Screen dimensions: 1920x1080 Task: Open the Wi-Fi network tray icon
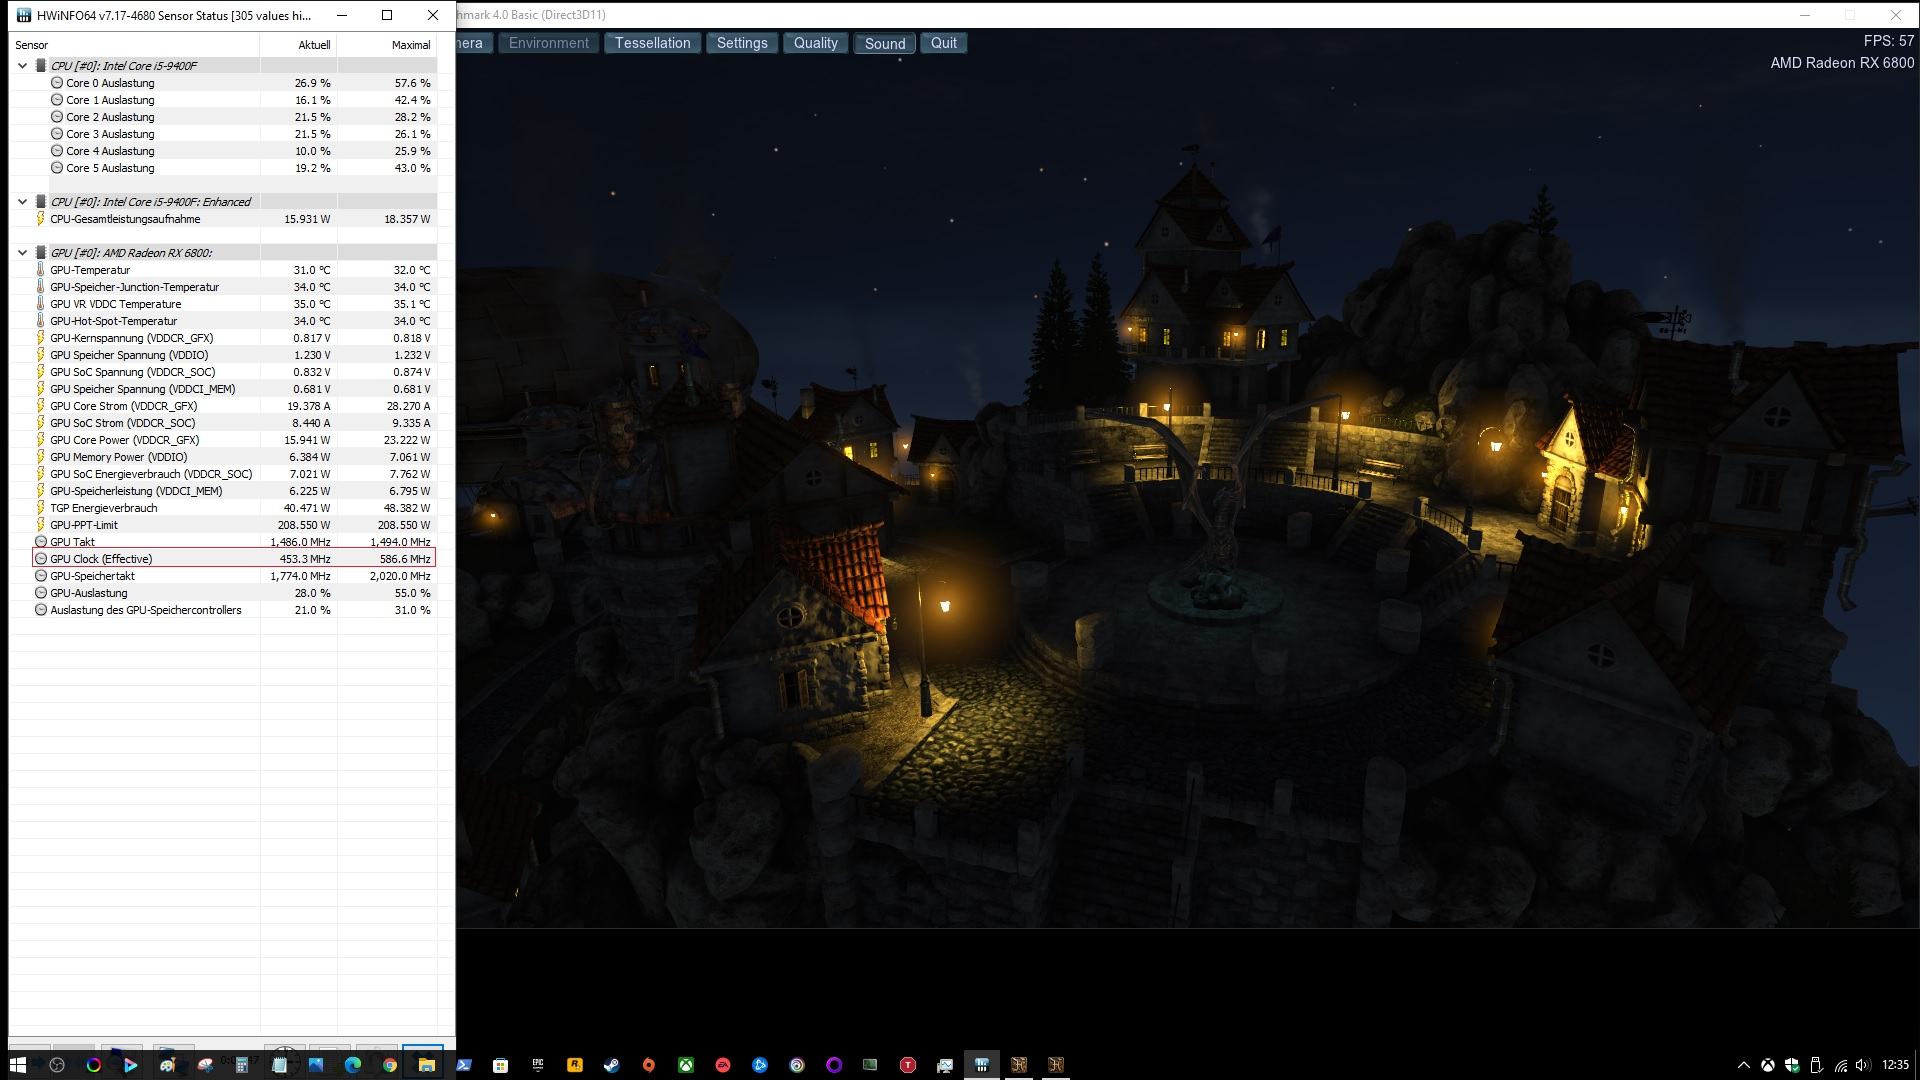point(1840,1065)
